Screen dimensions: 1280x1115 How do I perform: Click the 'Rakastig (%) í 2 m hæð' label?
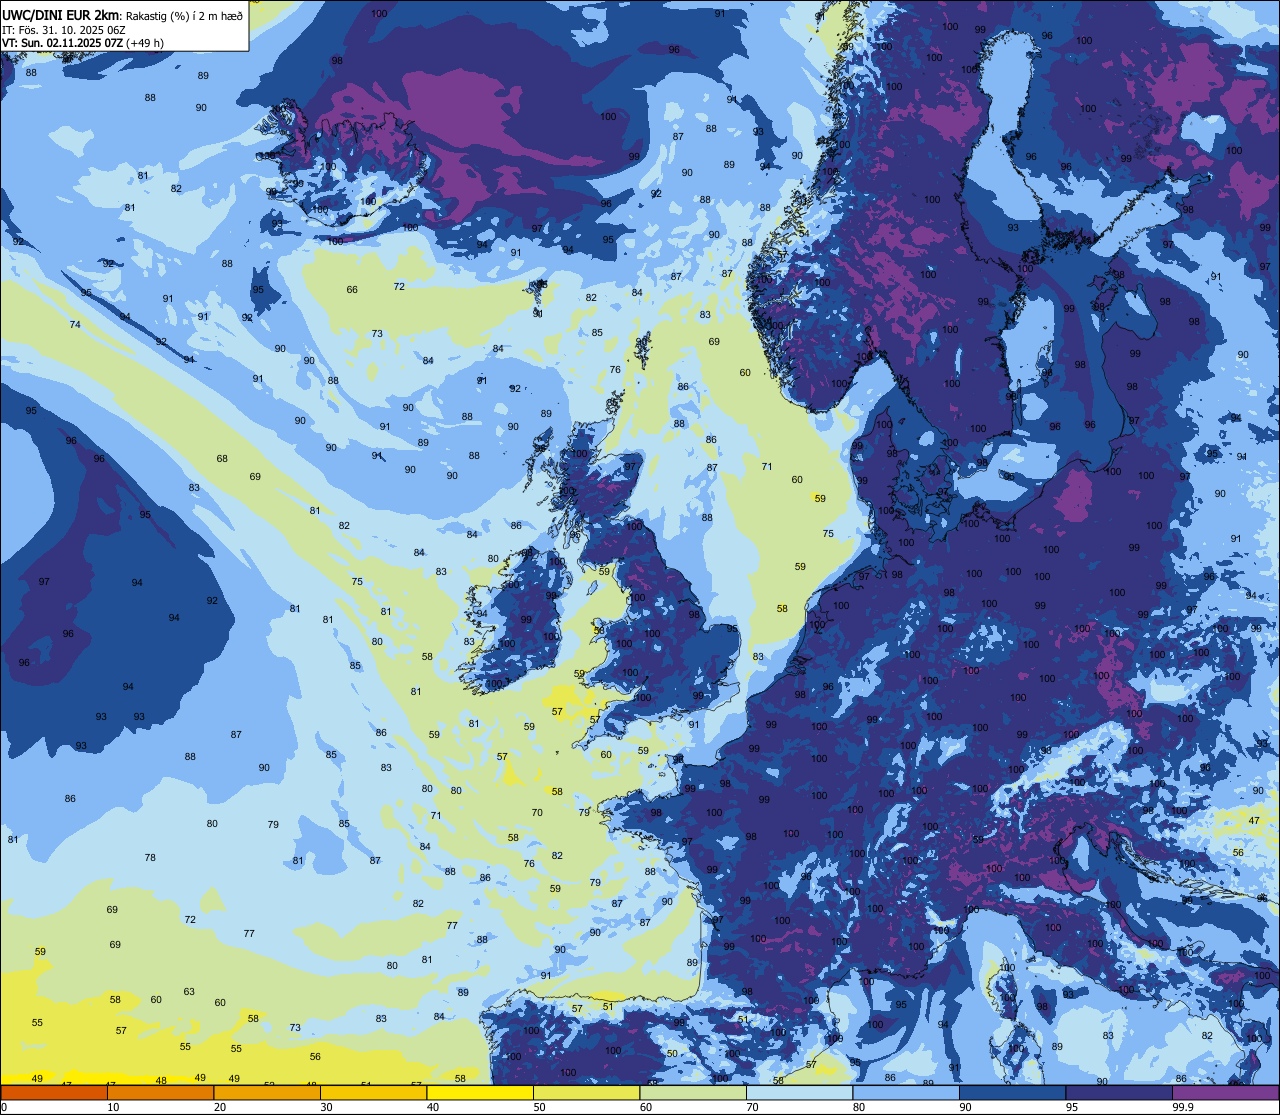tap(185, 16)
